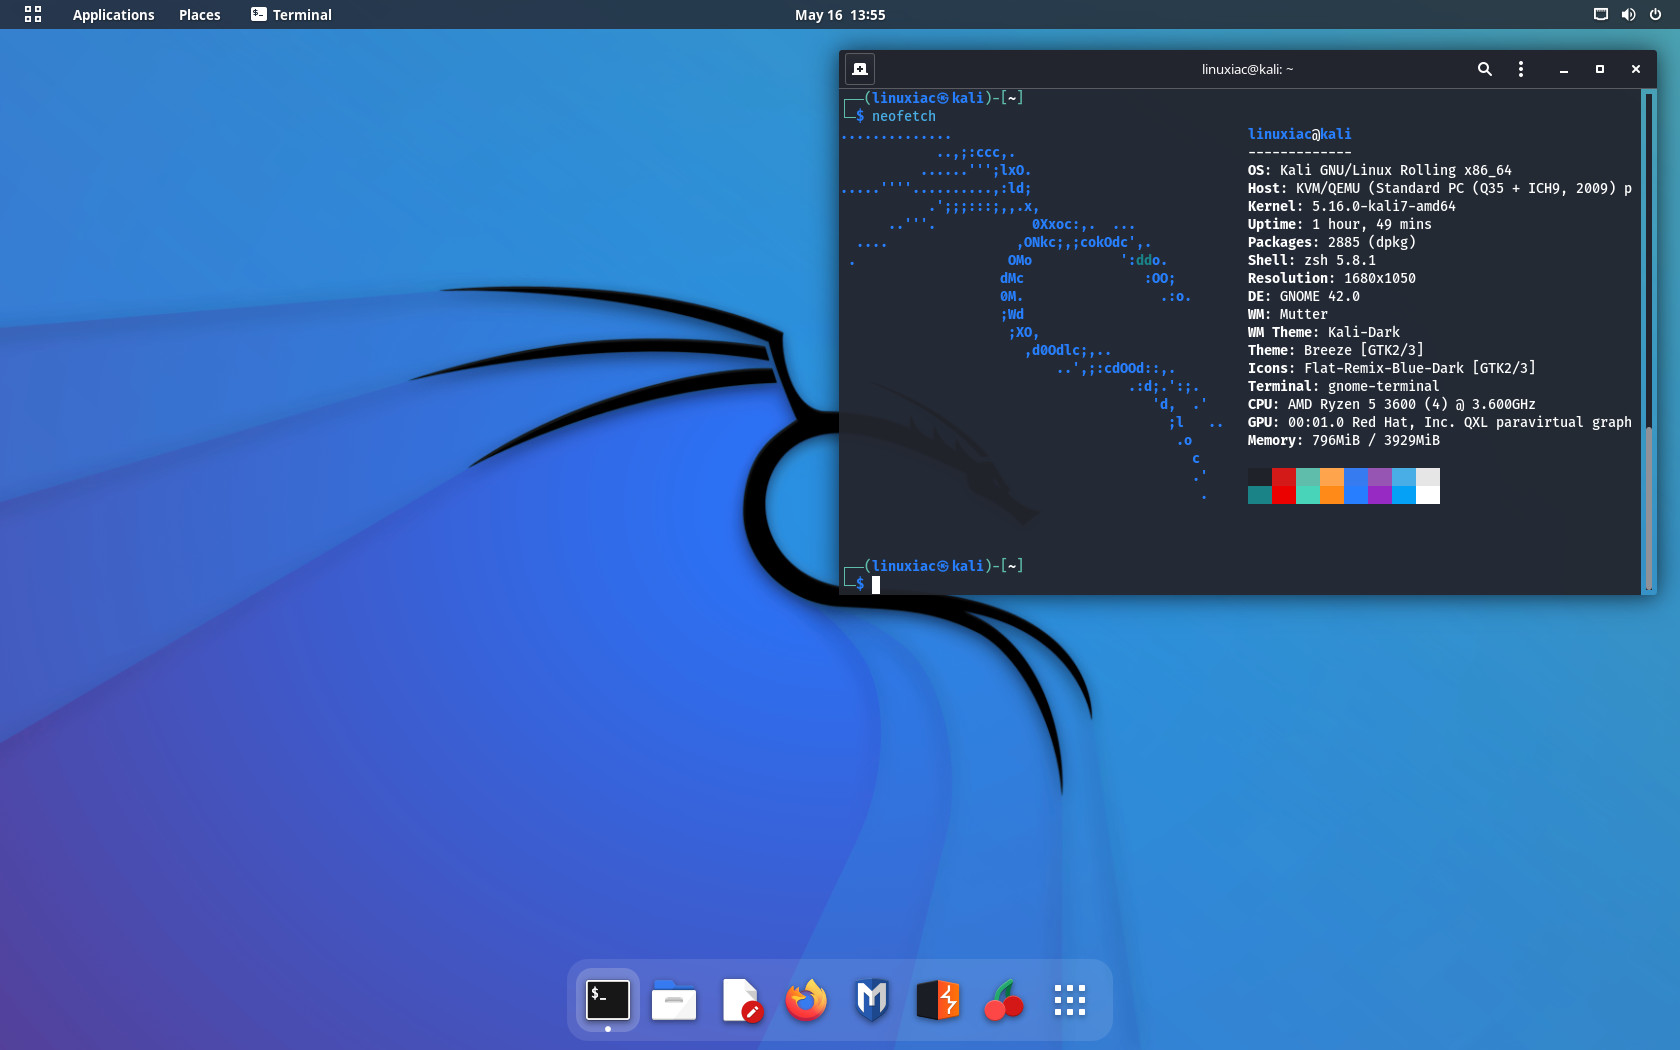
Task: Click Host: KVM/QEMU line
Action: [x=1440, y=188]
